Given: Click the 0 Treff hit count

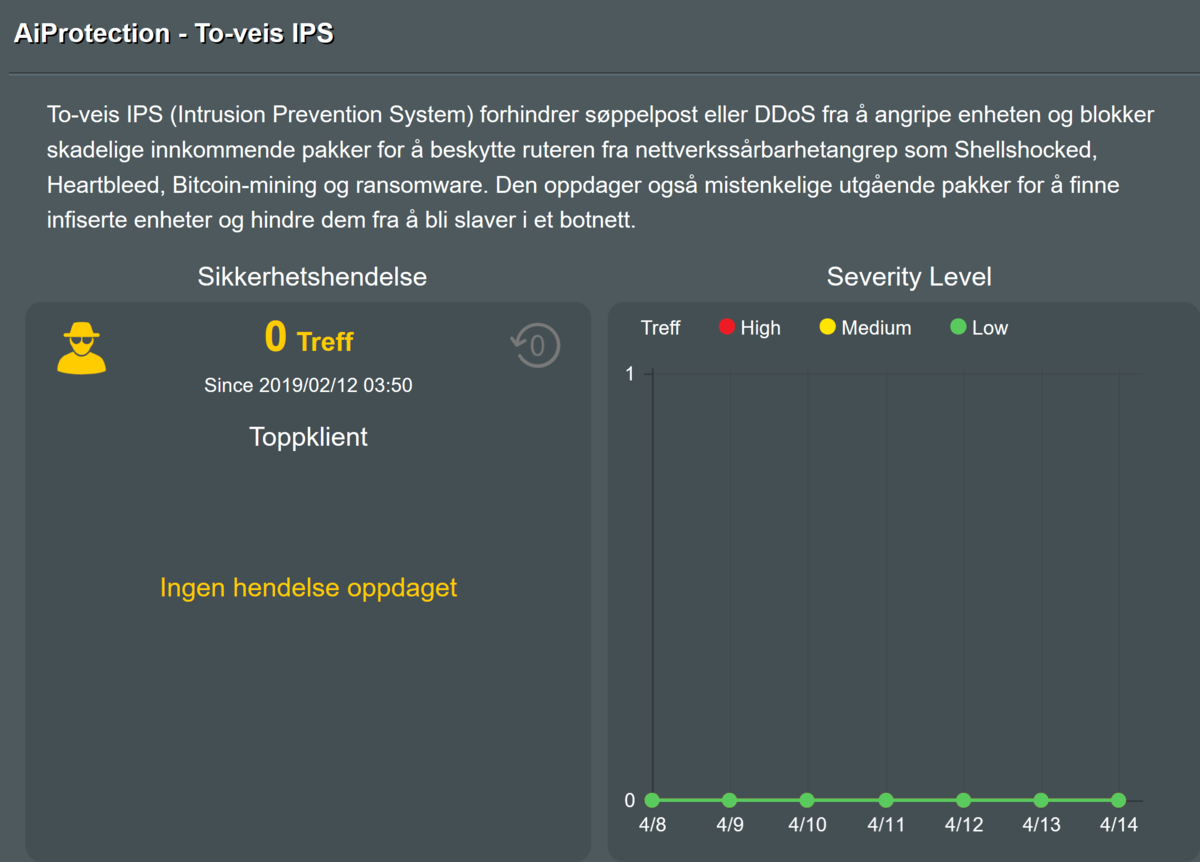Looking at the screenshot, I should click(x=308, y=339).
